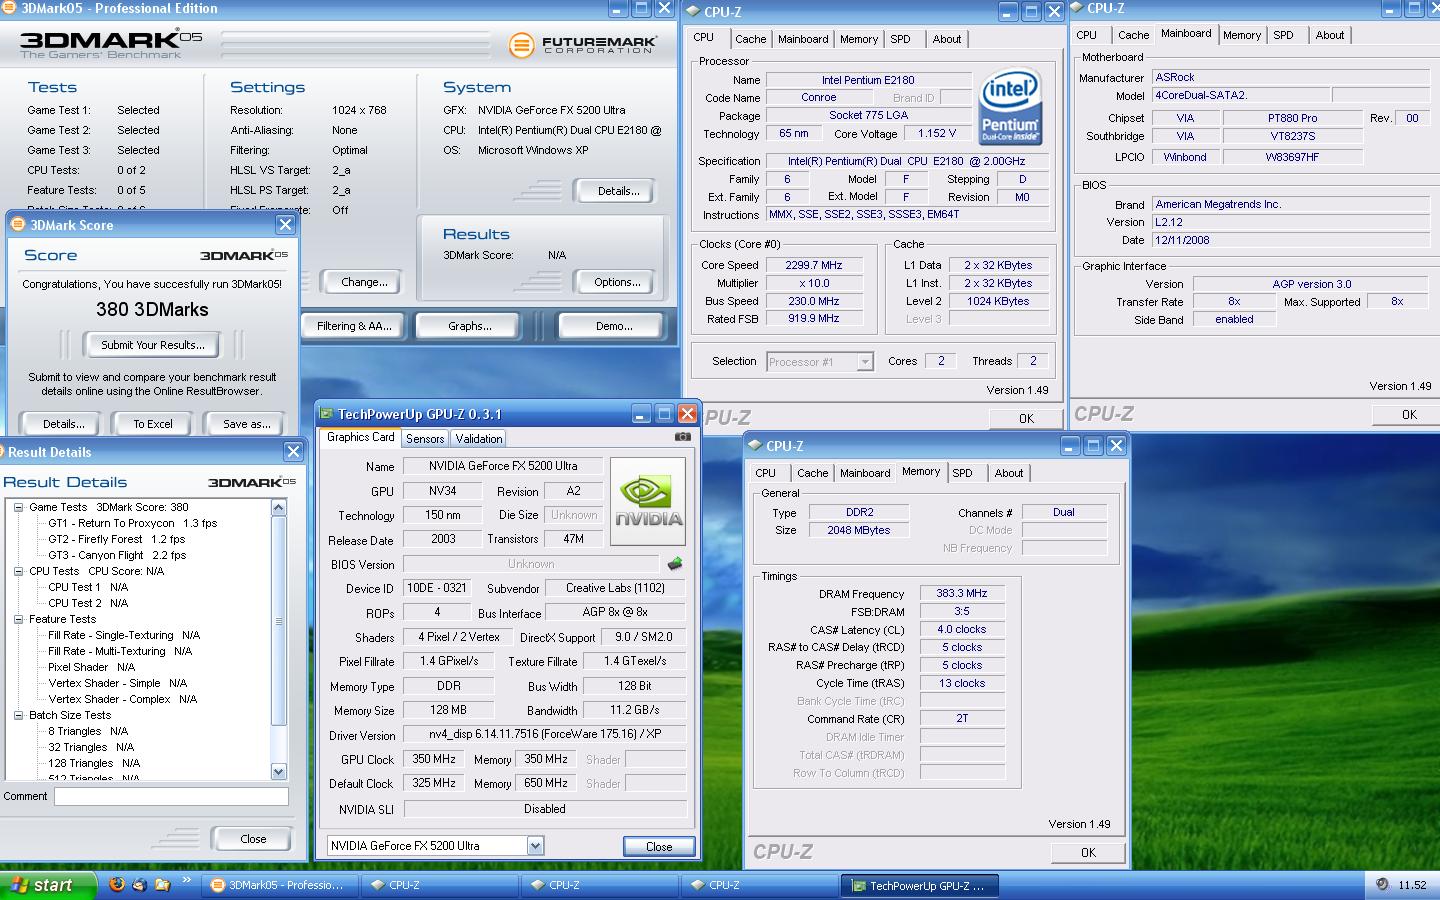Image resolution: width=1440 pixels, height=900 pixels.
Task: Close the 3DMark Score dialog
Action: pos(285,225)
